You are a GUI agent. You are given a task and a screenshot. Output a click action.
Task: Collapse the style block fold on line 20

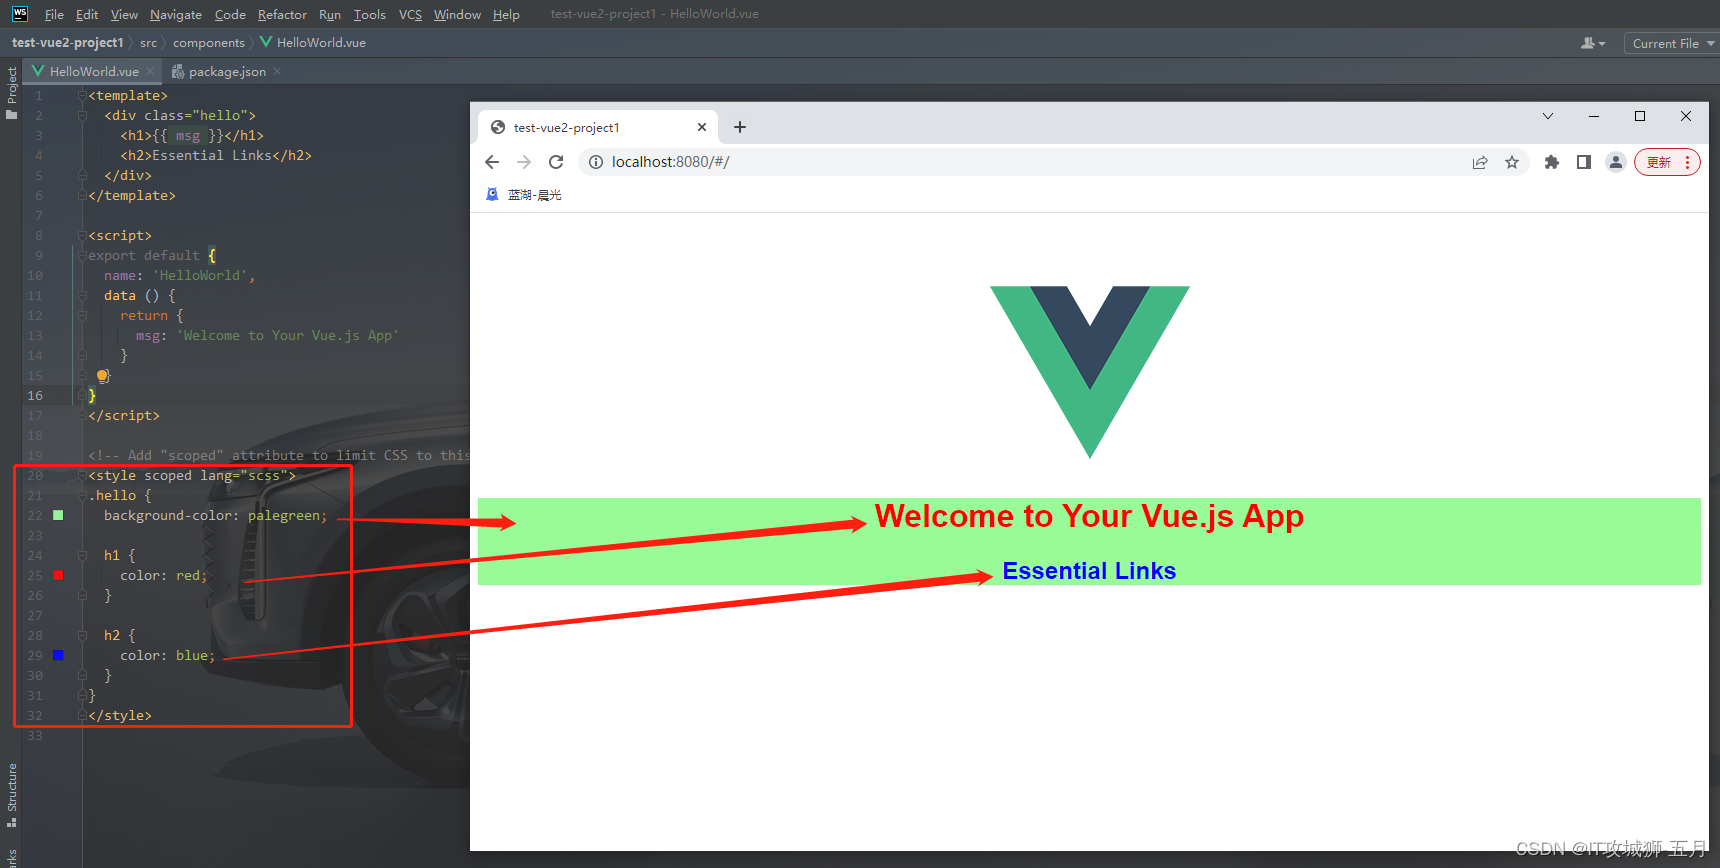tap(82, 475)
